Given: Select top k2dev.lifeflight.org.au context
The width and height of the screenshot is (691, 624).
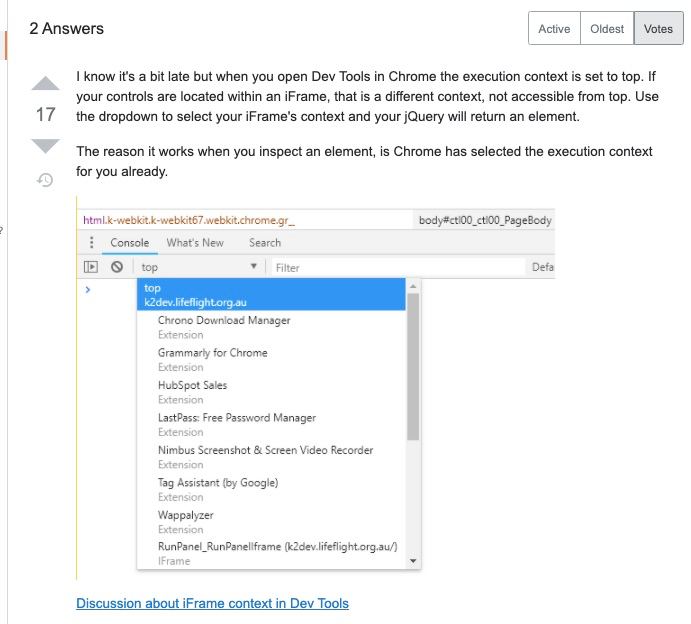Looking at the screenshot, I should pyautogui.click(x=271, y=294).
